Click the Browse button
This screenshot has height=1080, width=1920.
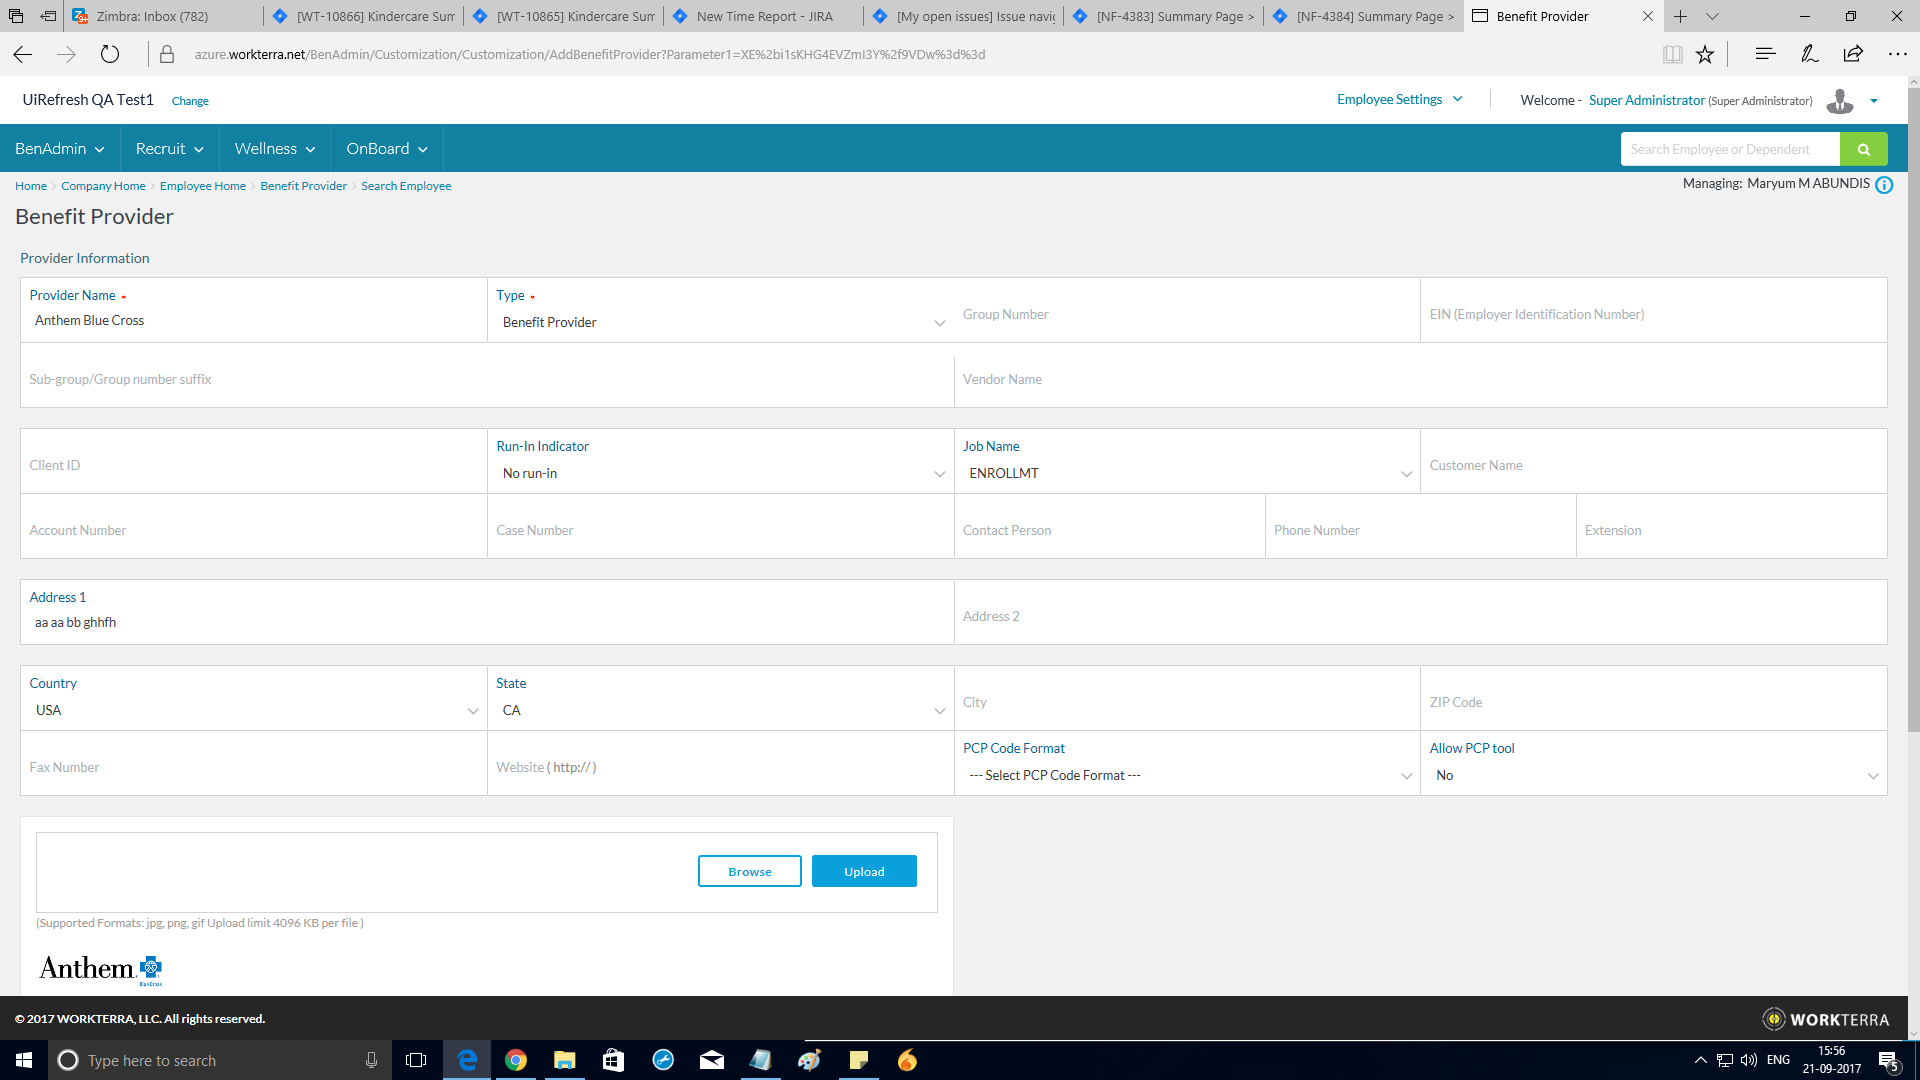(749, 871)
